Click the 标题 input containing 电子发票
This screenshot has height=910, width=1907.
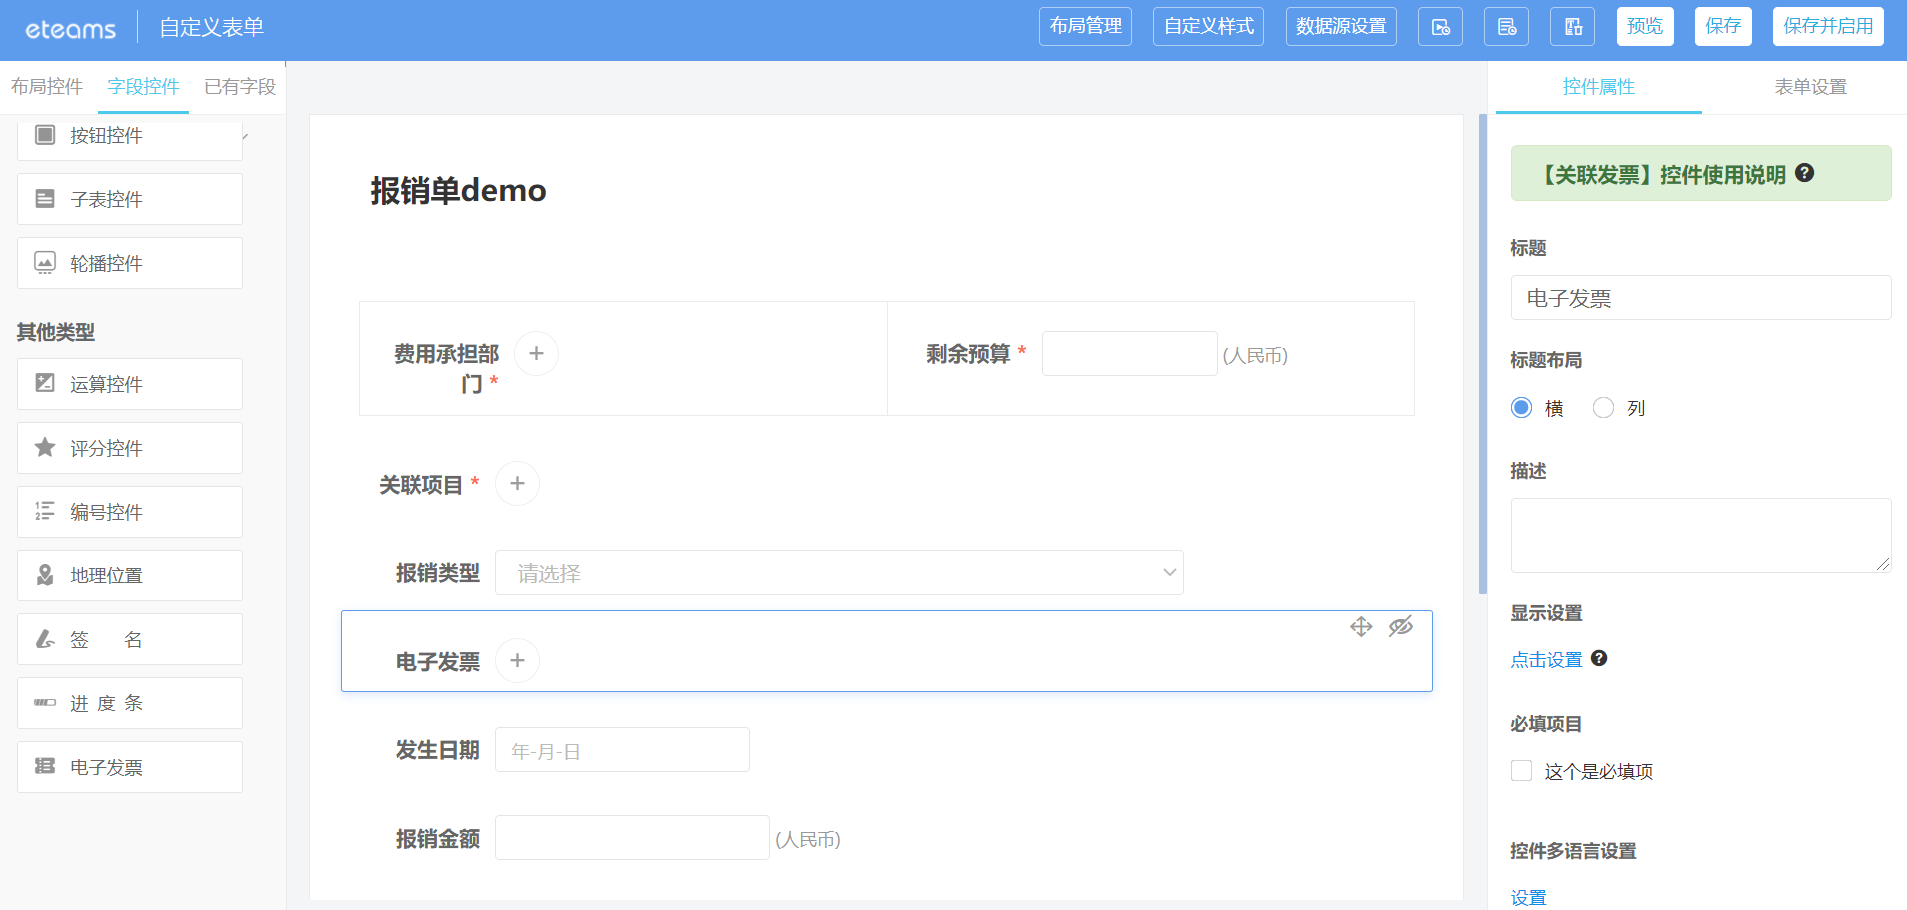tap(1701, 298)
